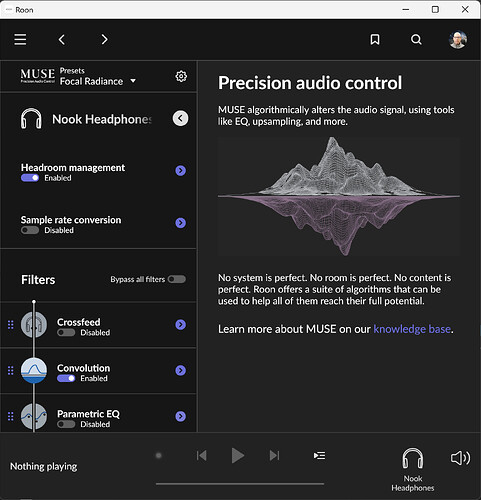Viewport: 481px width, 500px height.
Task: Skip to next track
Action: click(274, 455)
